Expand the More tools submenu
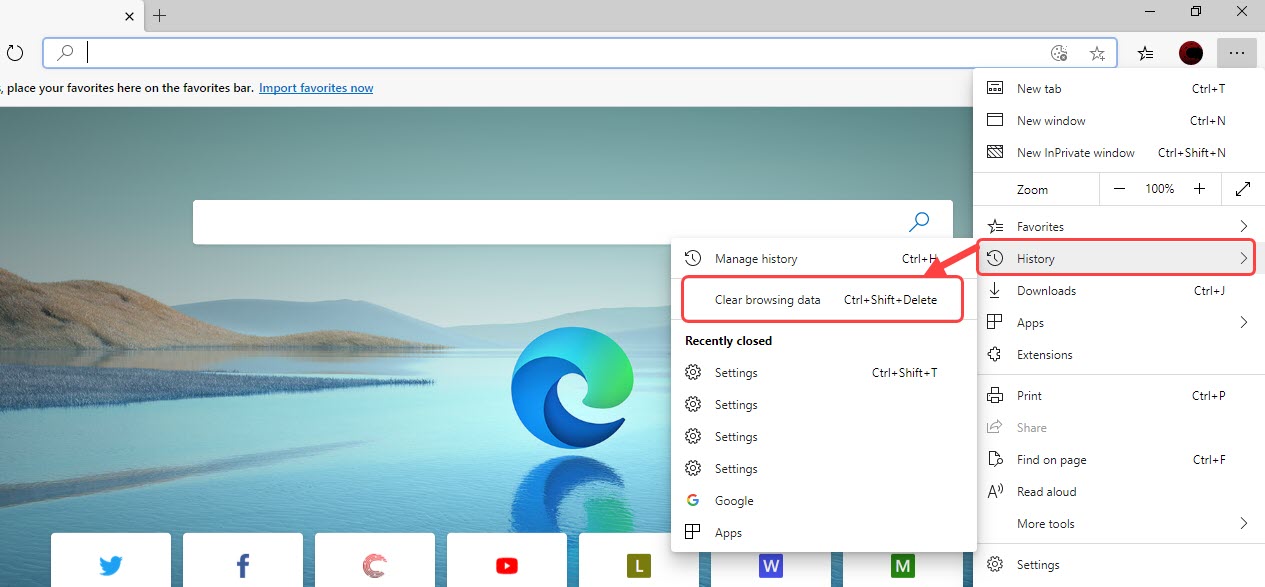Viewport: 1265px width, 587px height. (x=1118, y=524)
